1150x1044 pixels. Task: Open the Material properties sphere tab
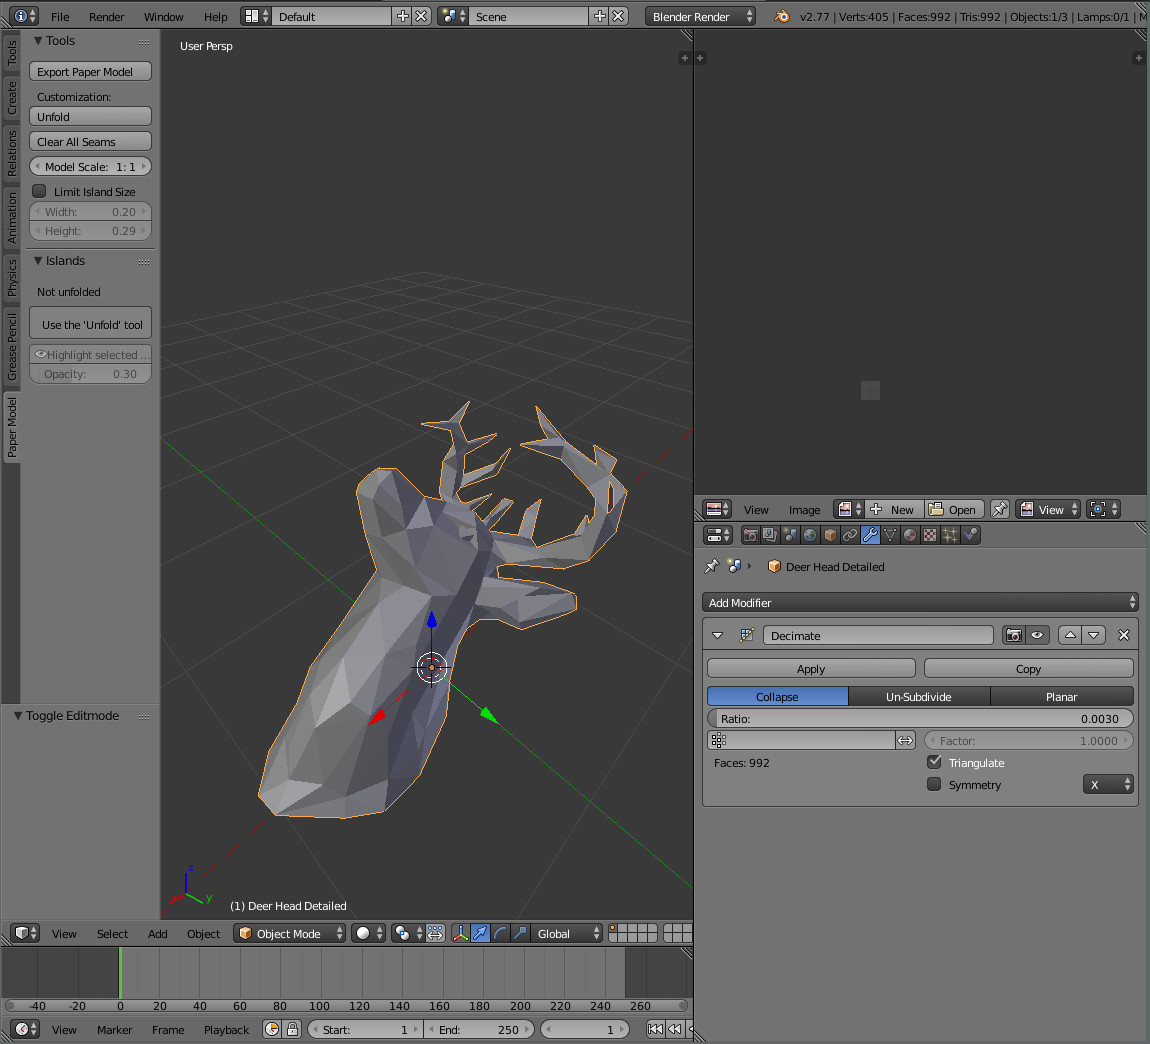tap(909, 535)
